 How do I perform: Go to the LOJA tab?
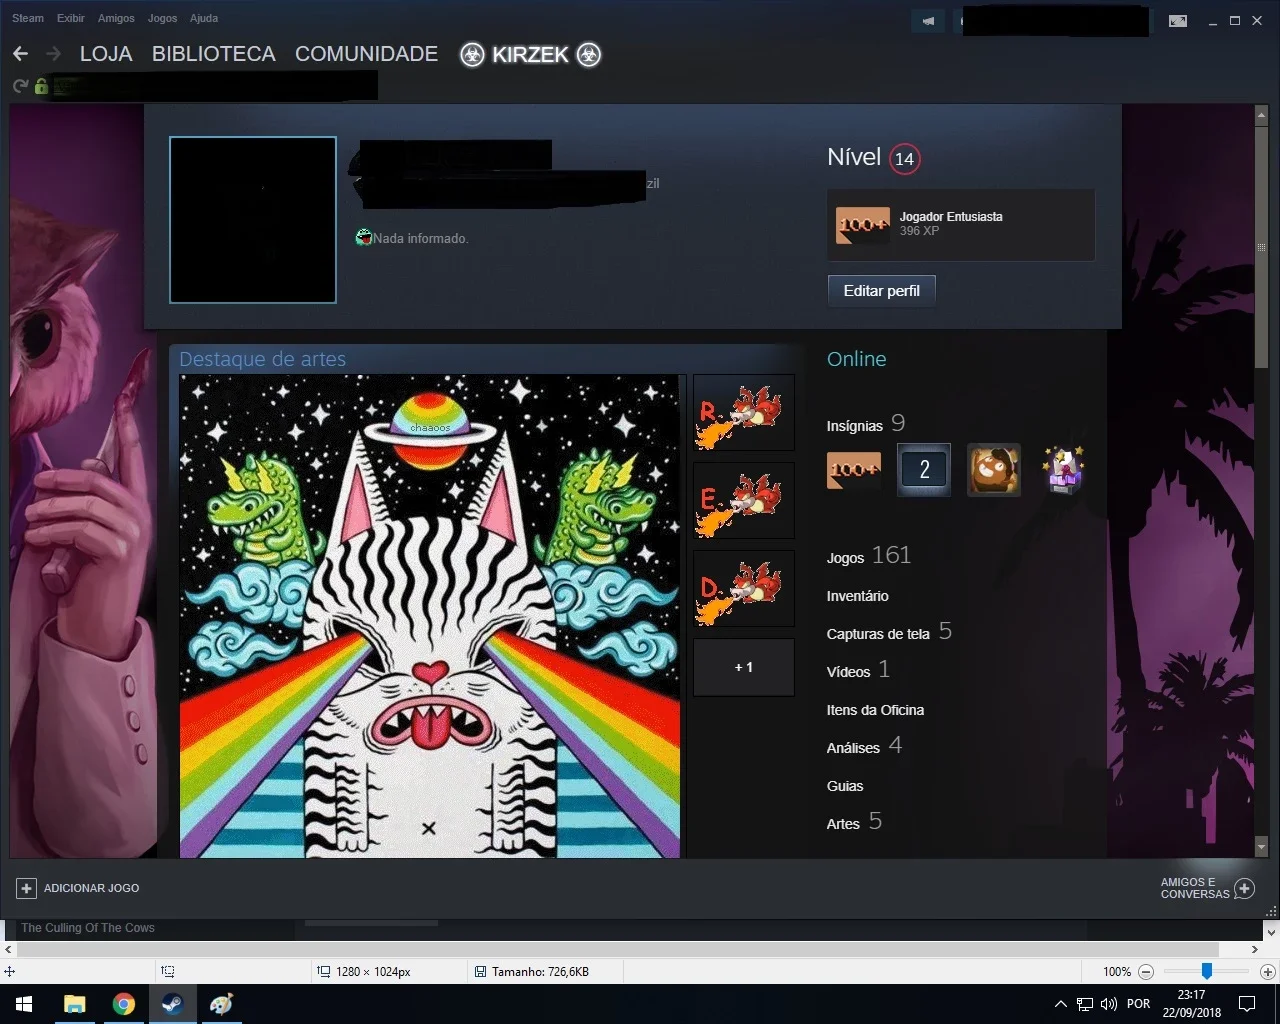106,54
